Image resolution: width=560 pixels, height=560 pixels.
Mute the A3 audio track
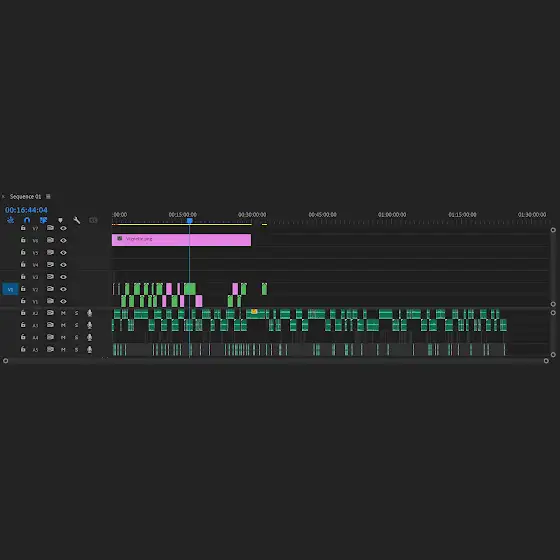[63, 325]
